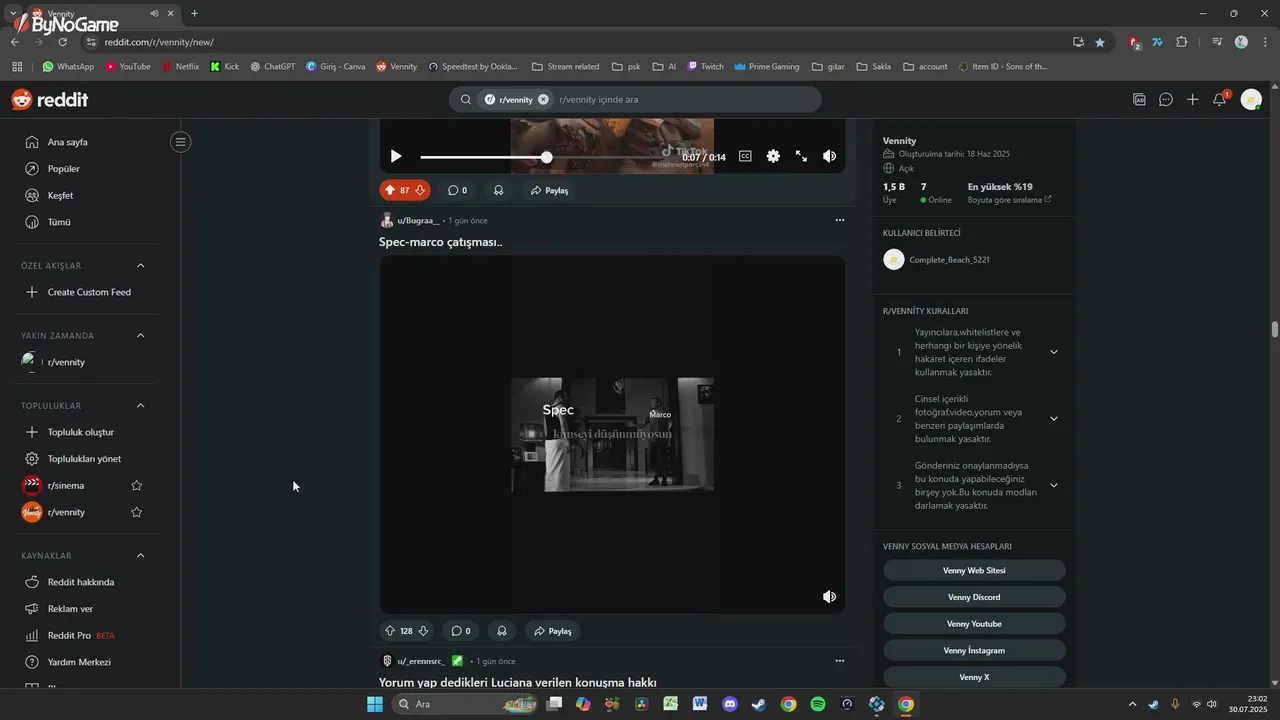Collapse KAYNAKLAR section
The height and width of the screenshot is (720, 1280).
pos(140,556)
